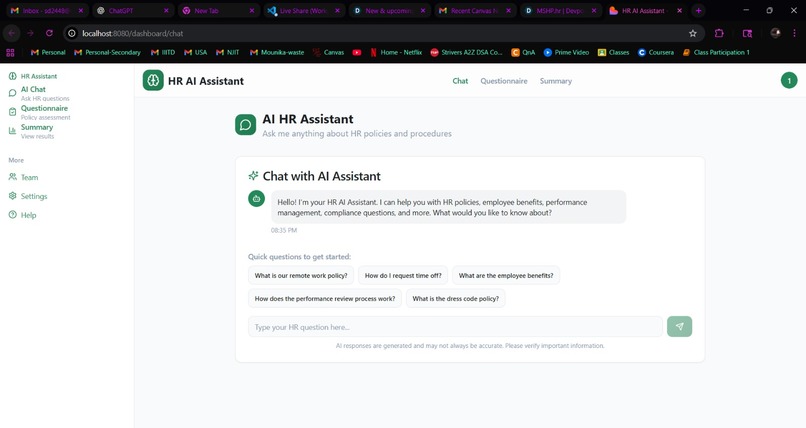The height and width of the screenshot is (428, 806).
Task: Open the Classes bookmark
Action: click(x=614, y=52)
